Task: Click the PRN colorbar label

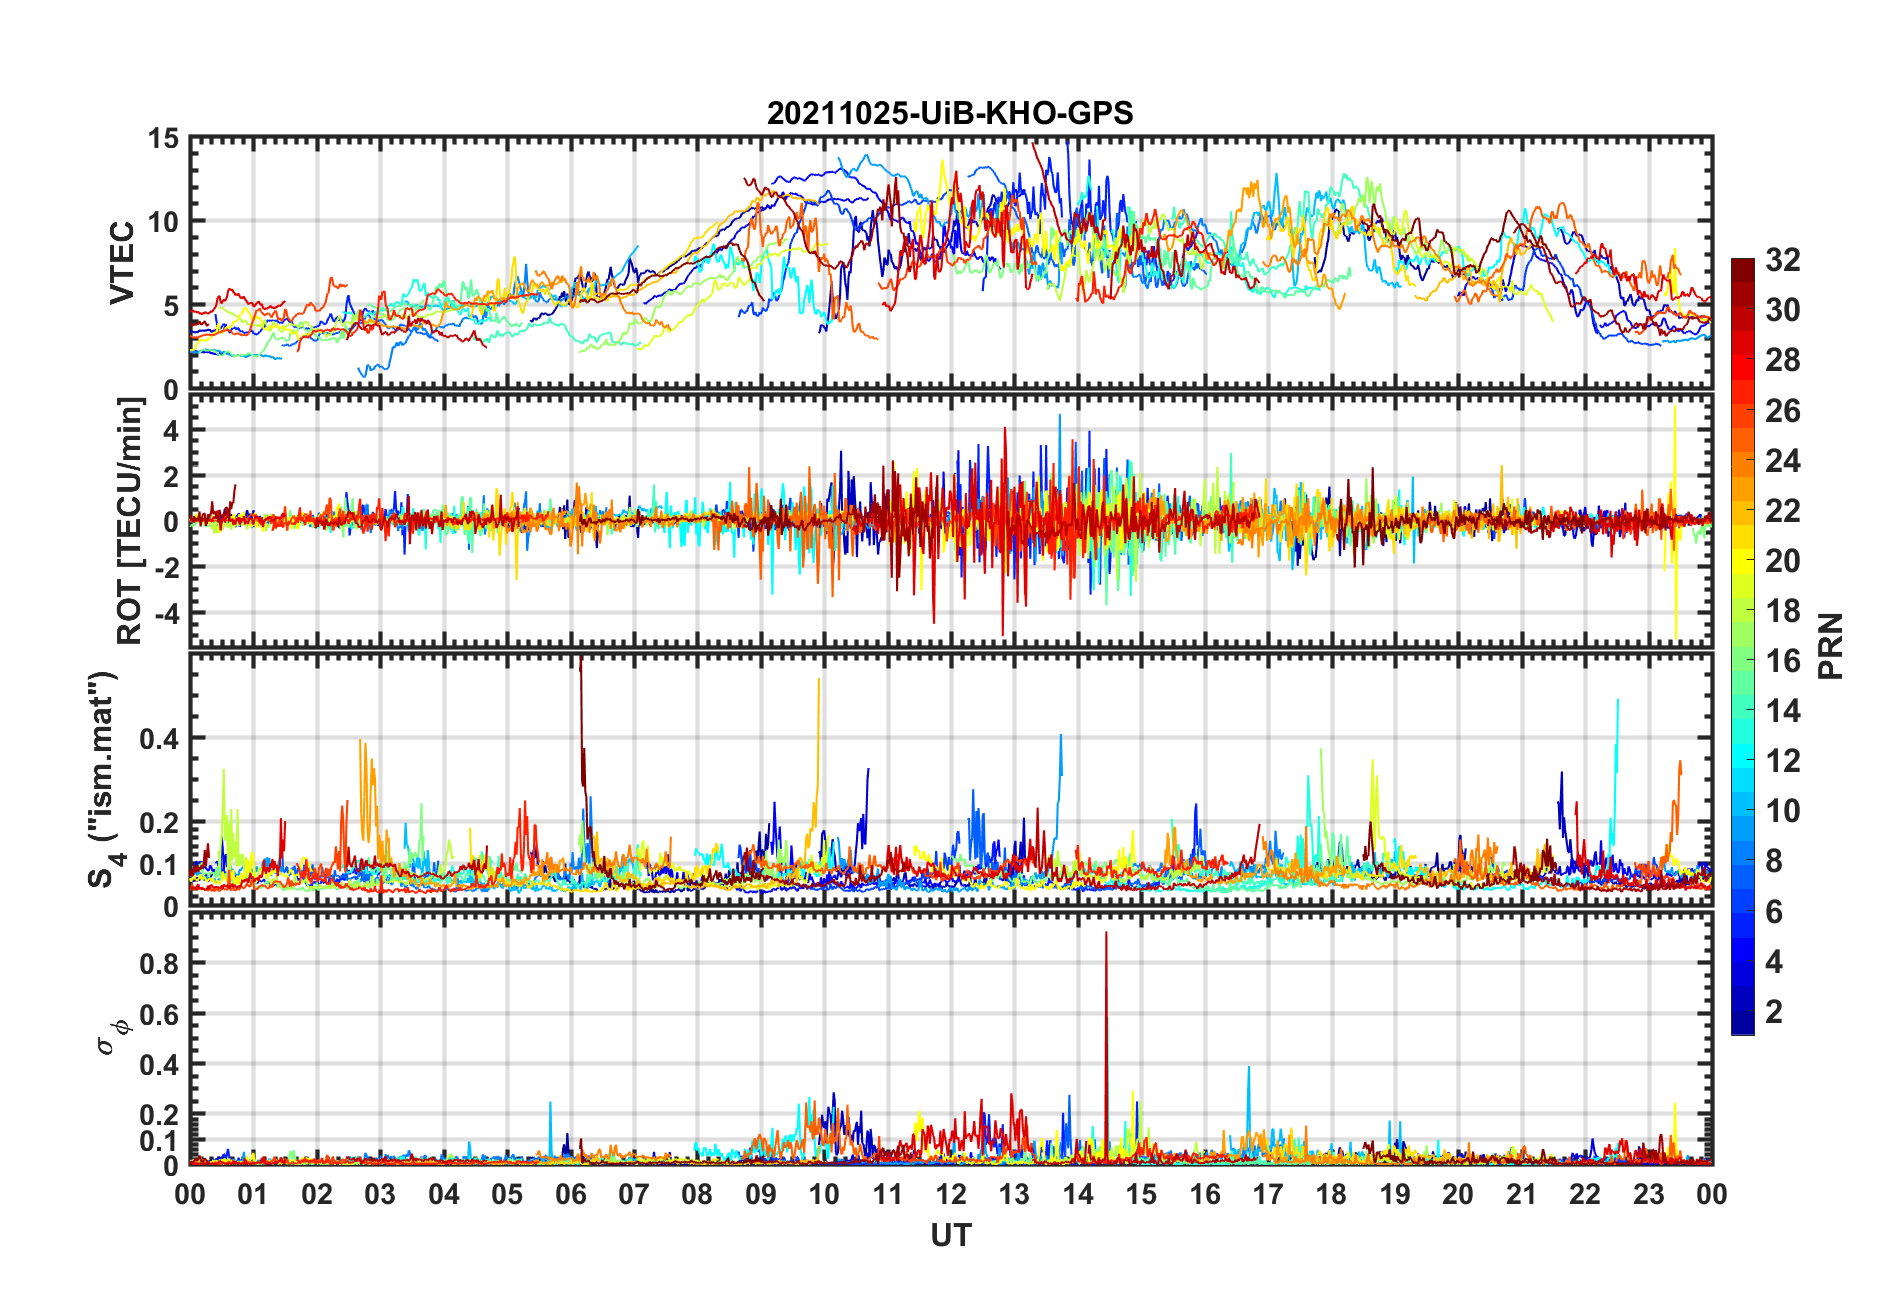Action: coord(1830,646)
